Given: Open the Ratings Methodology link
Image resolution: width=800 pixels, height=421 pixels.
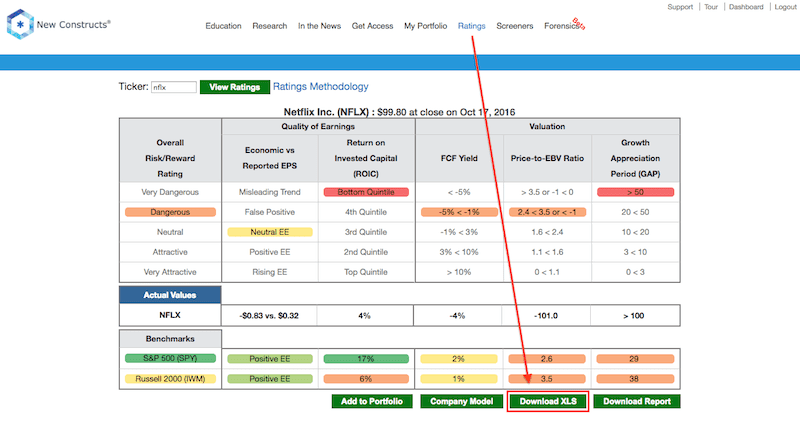Looking at the screenshot, I should click(320, 87).
